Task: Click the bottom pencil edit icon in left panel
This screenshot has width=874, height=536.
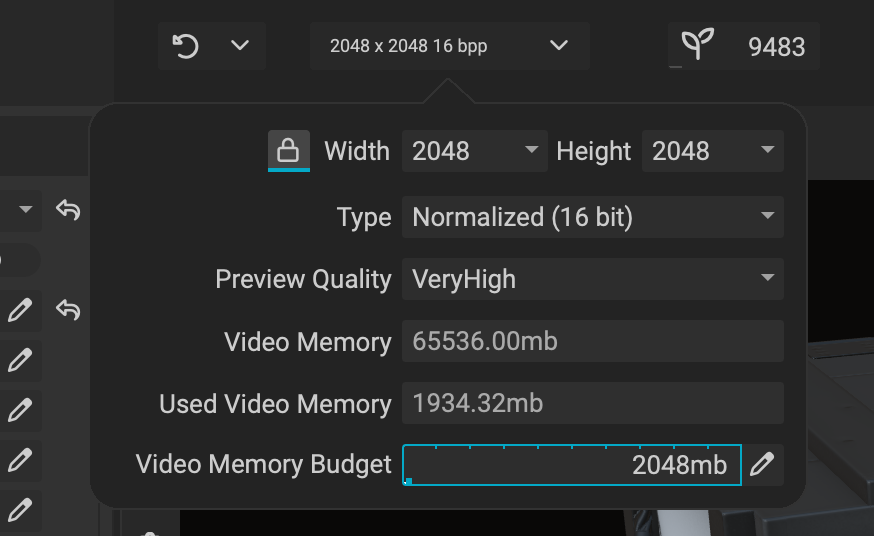Action: point(20,510)
